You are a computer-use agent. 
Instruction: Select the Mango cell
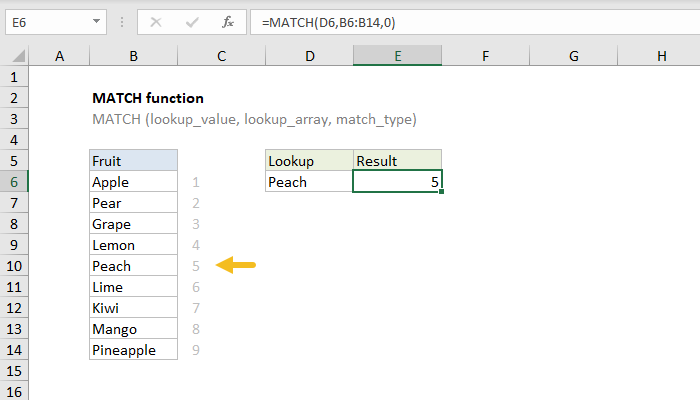tap(133, 329)
